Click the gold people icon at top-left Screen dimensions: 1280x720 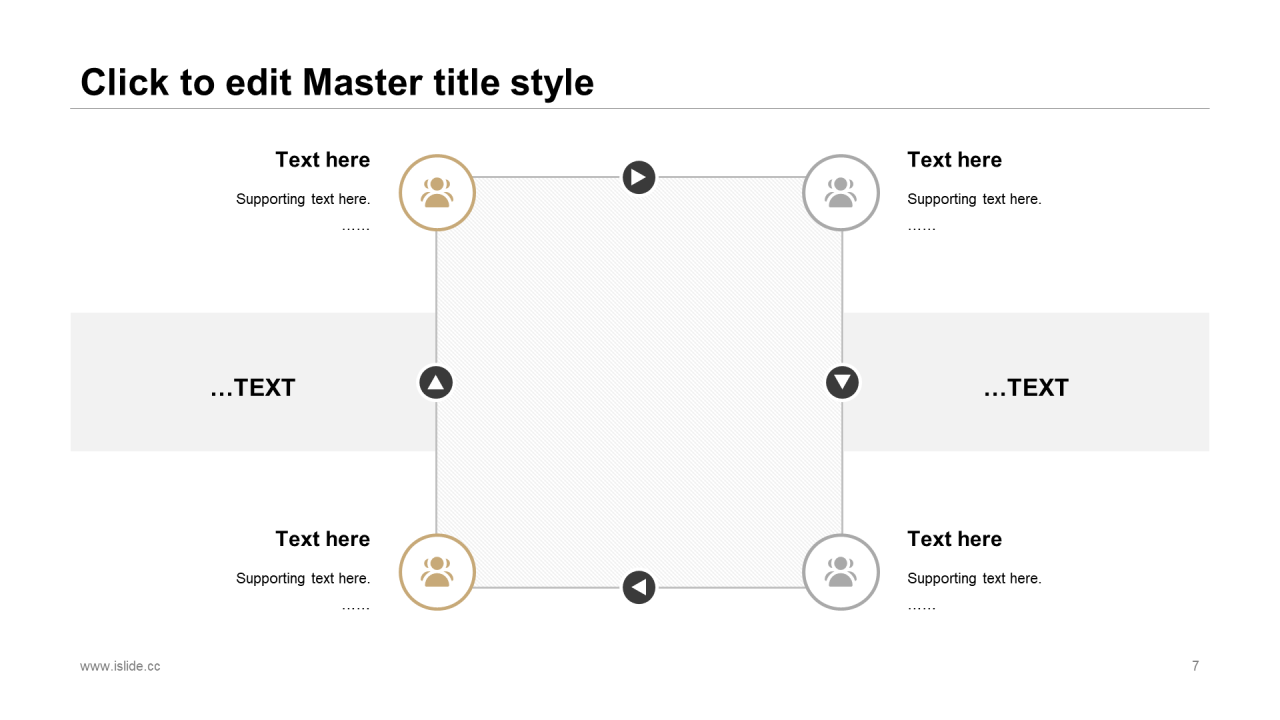pos(437,193)
